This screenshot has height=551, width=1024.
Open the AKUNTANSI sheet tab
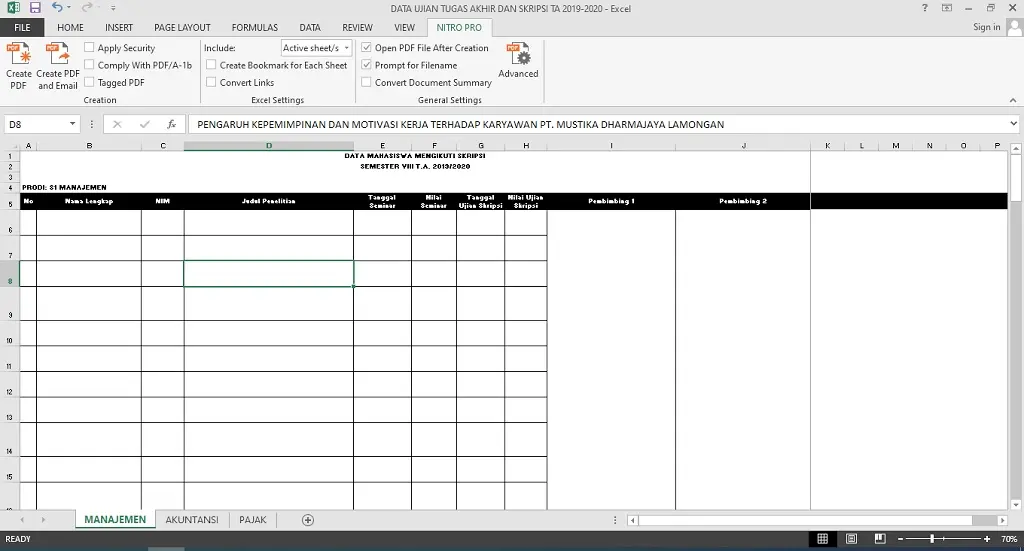pyautogui.click(x=192, y=520)
